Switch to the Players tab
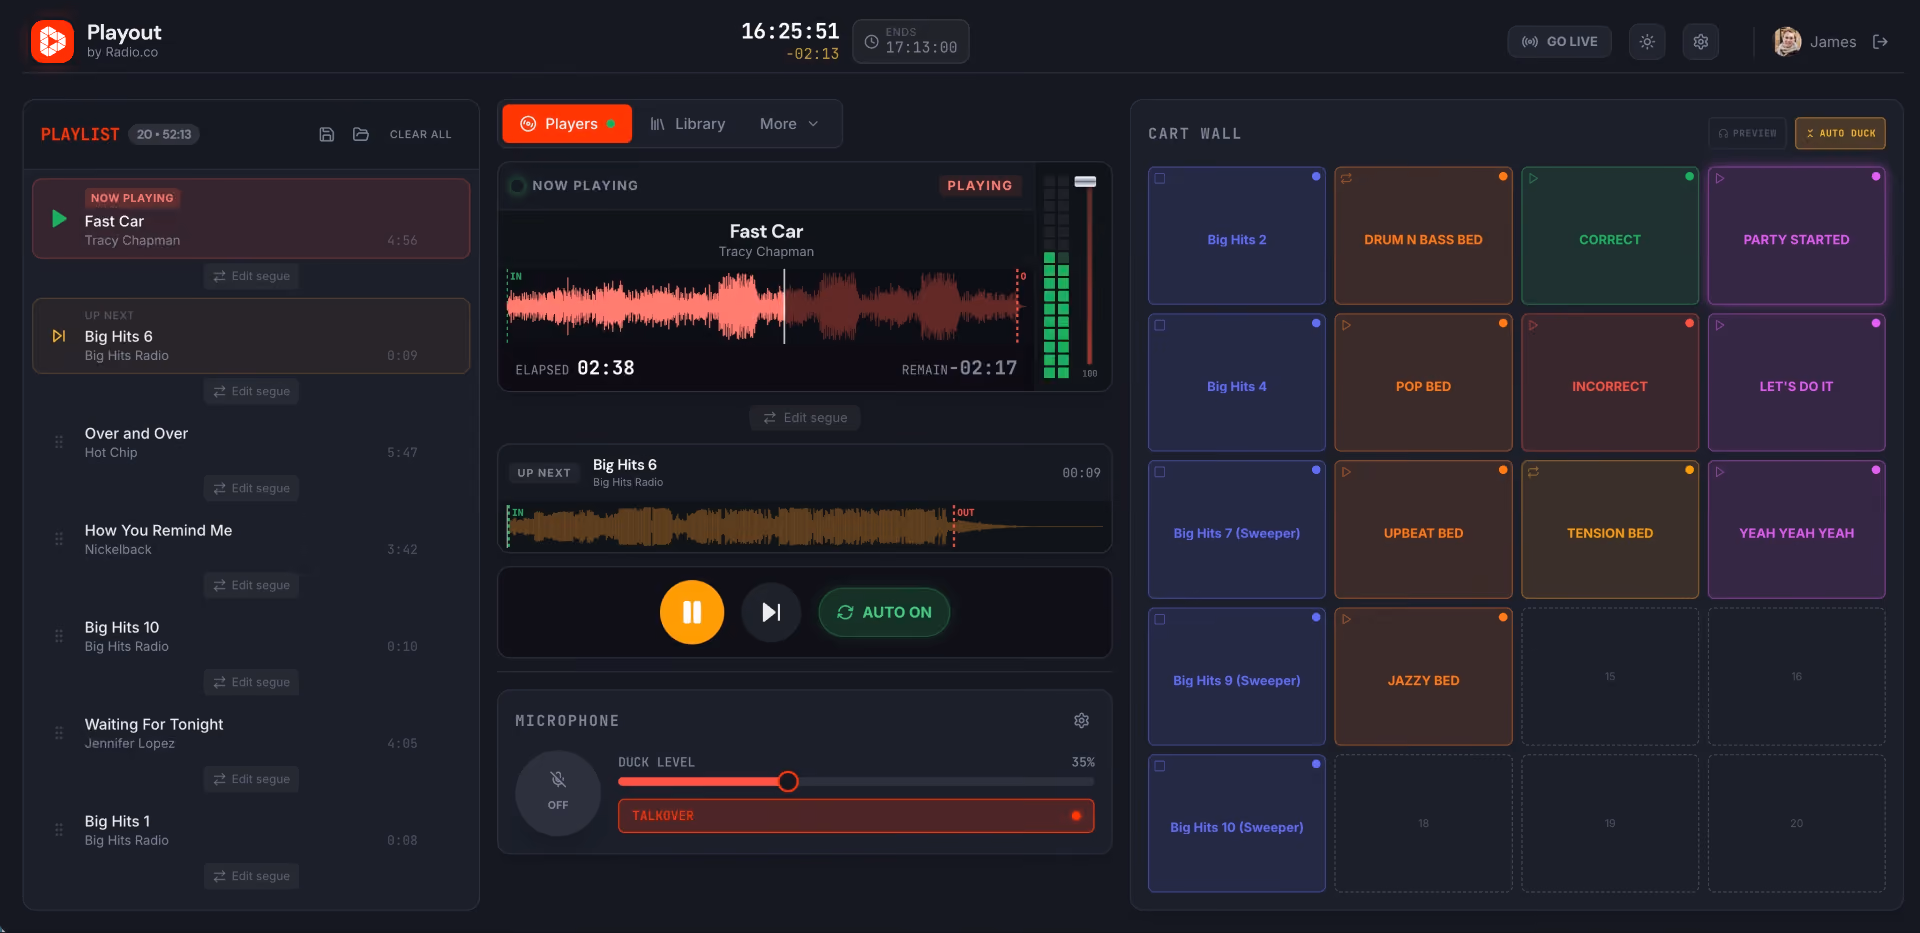The image size is (1920, 933). point(567,124)
